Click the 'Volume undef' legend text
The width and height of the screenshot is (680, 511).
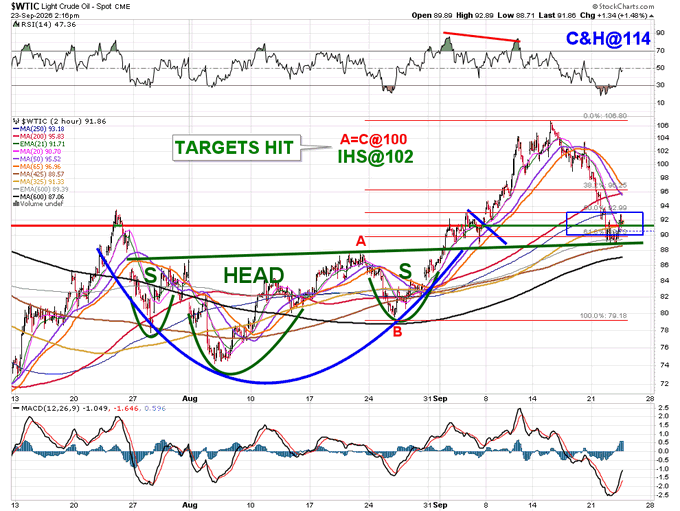[42, 203]
